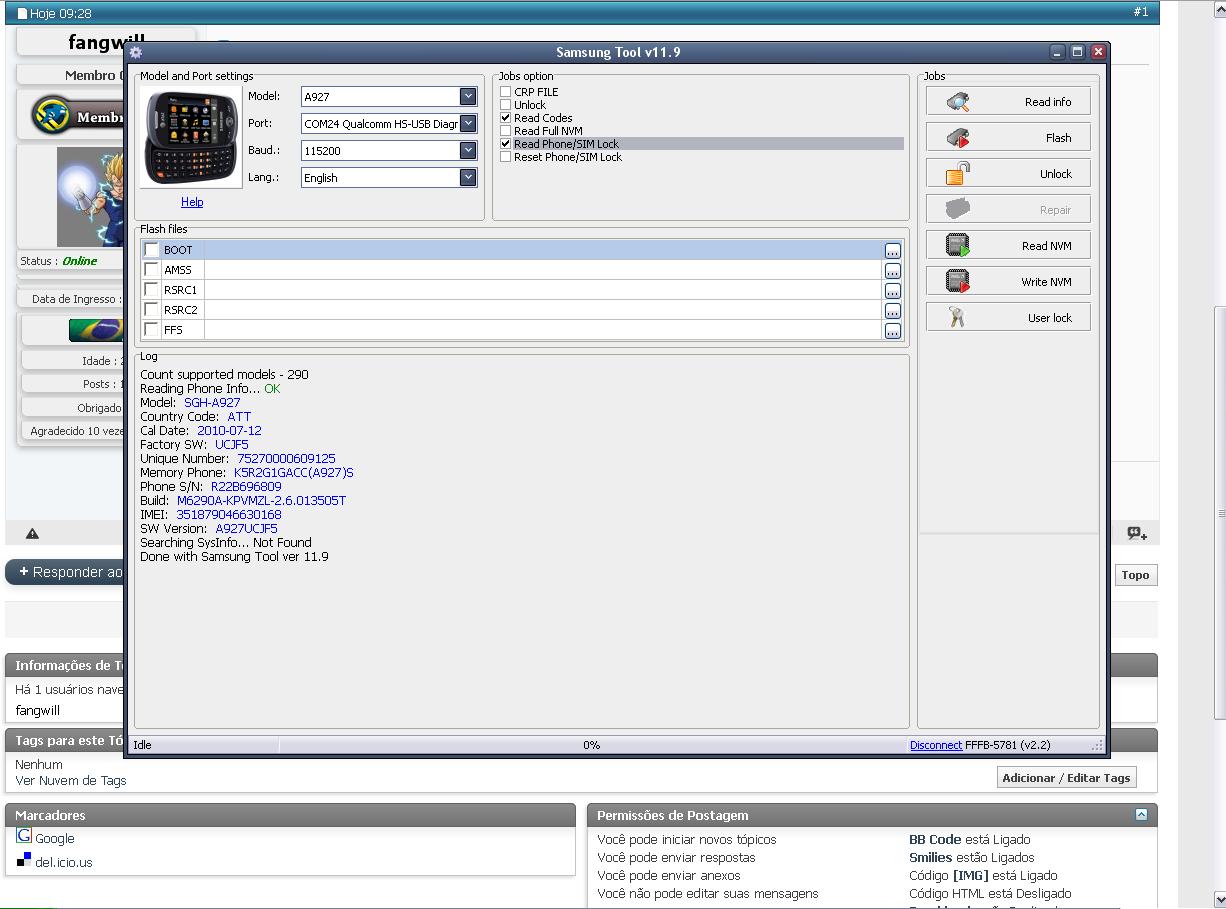Click the Topo button on forum page
The height and width of the screenshot is (909, 1226).
[x=1135, y=575]
